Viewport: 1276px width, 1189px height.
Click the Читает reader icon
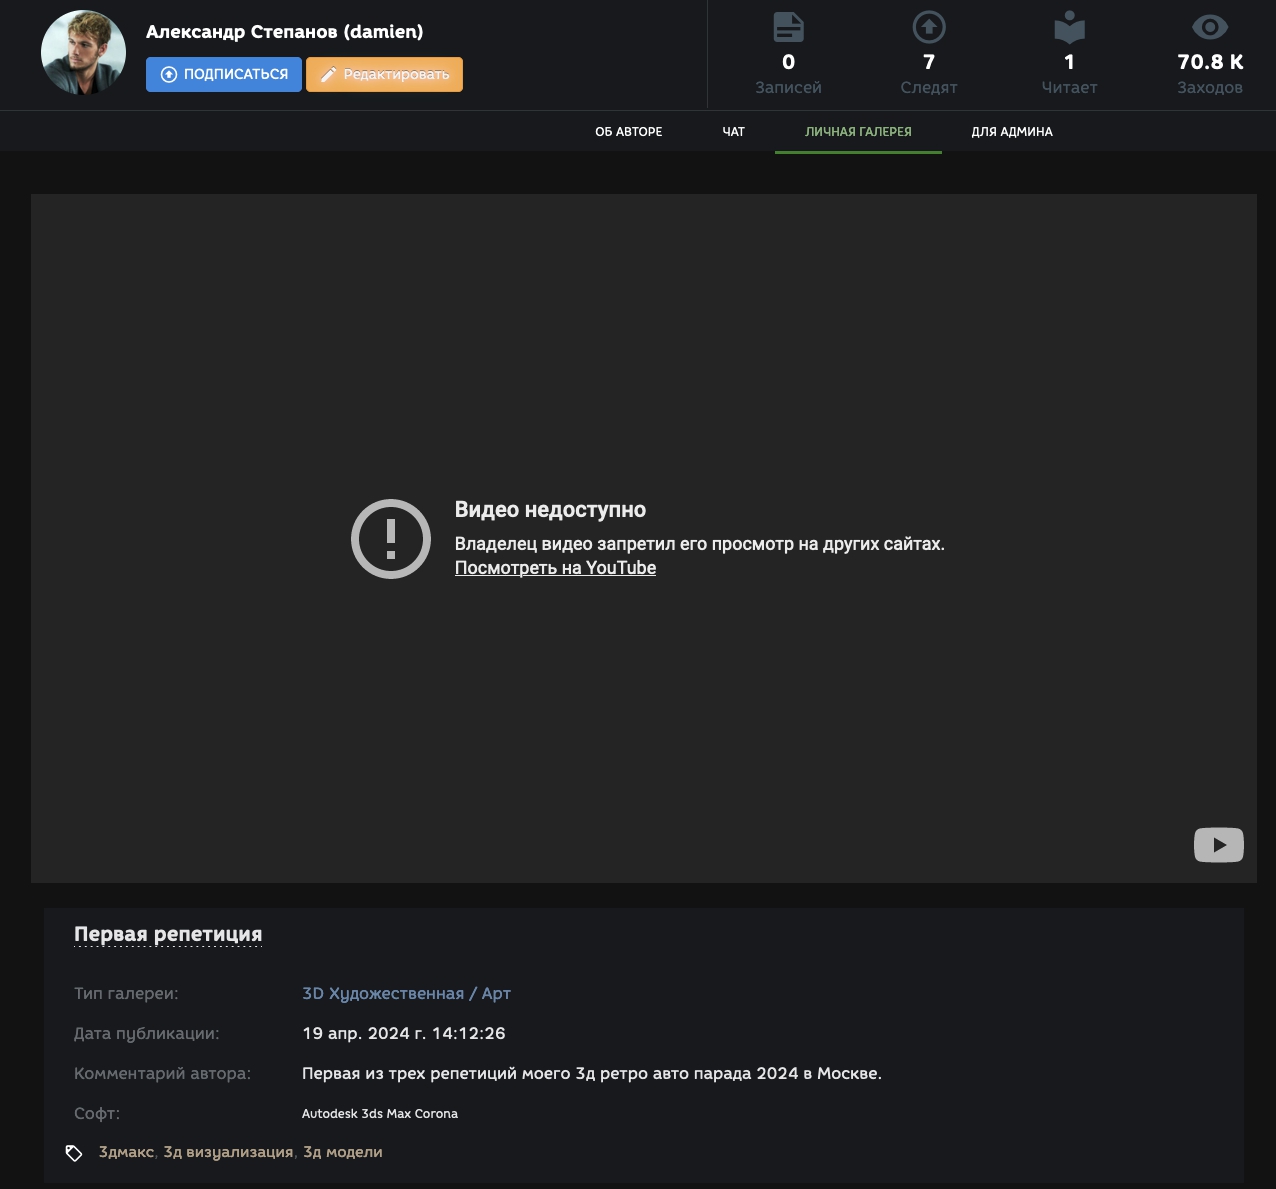[x=1069, y=27]
